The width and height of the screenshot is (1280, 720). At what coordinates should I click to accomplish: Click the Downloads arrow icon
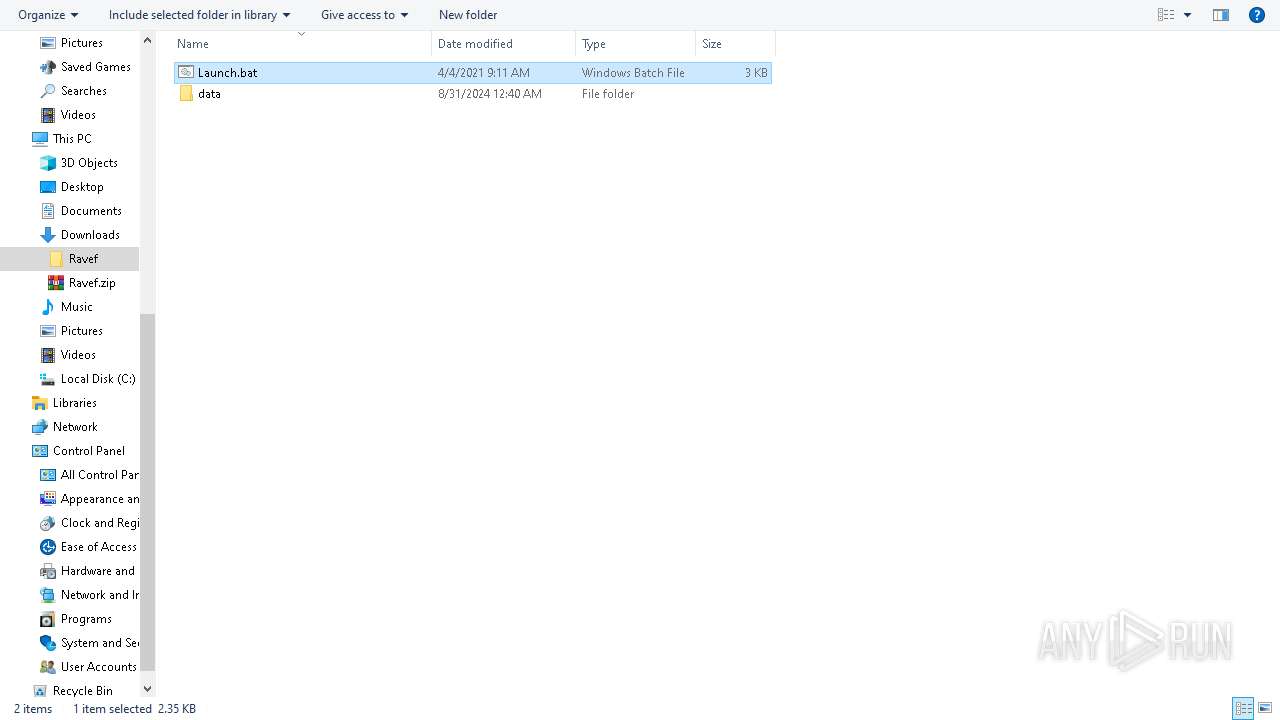tap(47, 235)
